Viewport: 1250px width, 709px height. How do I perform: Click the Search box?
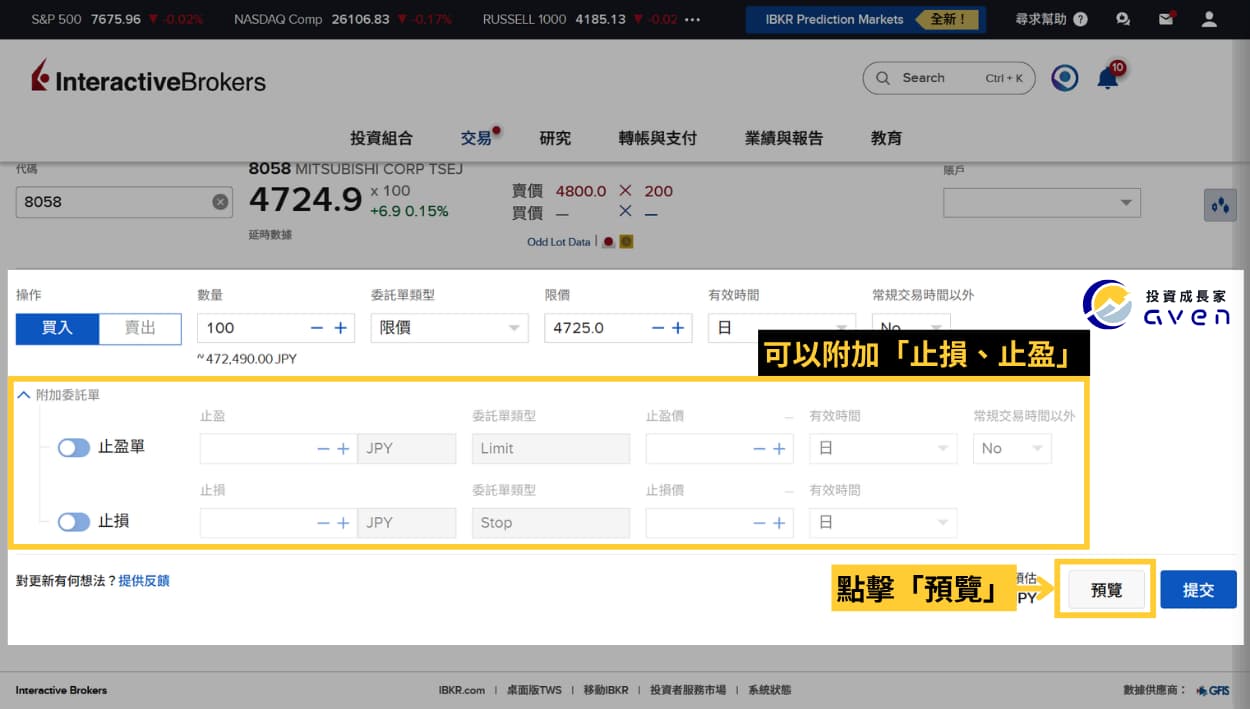(x=948, y=78)
